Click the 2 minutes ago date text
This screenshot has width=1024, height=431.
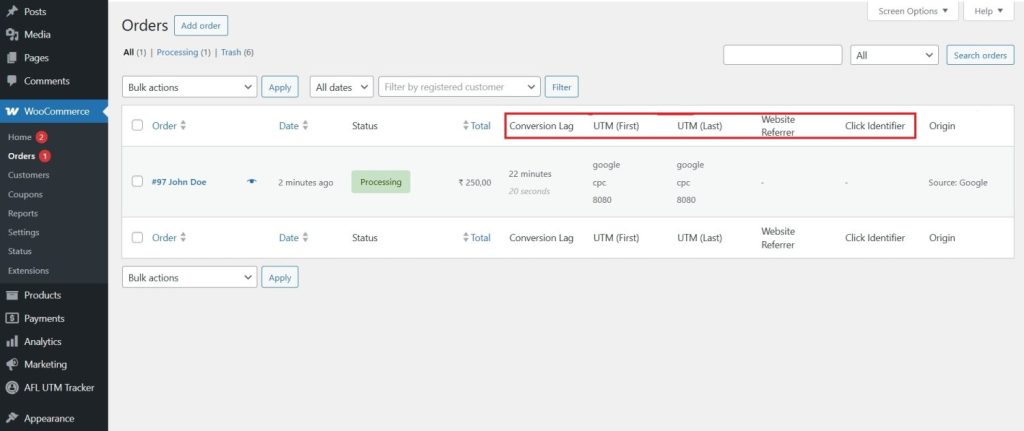pos(306,183)
